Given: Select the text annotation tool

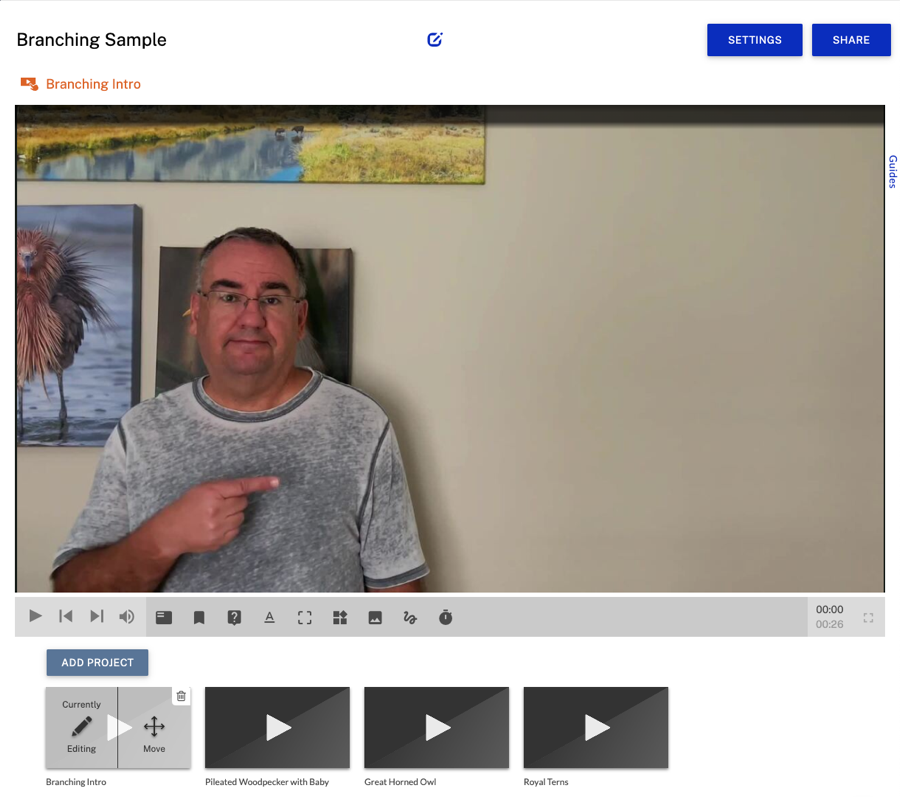Looking at the screenshot, I should 269,618.
